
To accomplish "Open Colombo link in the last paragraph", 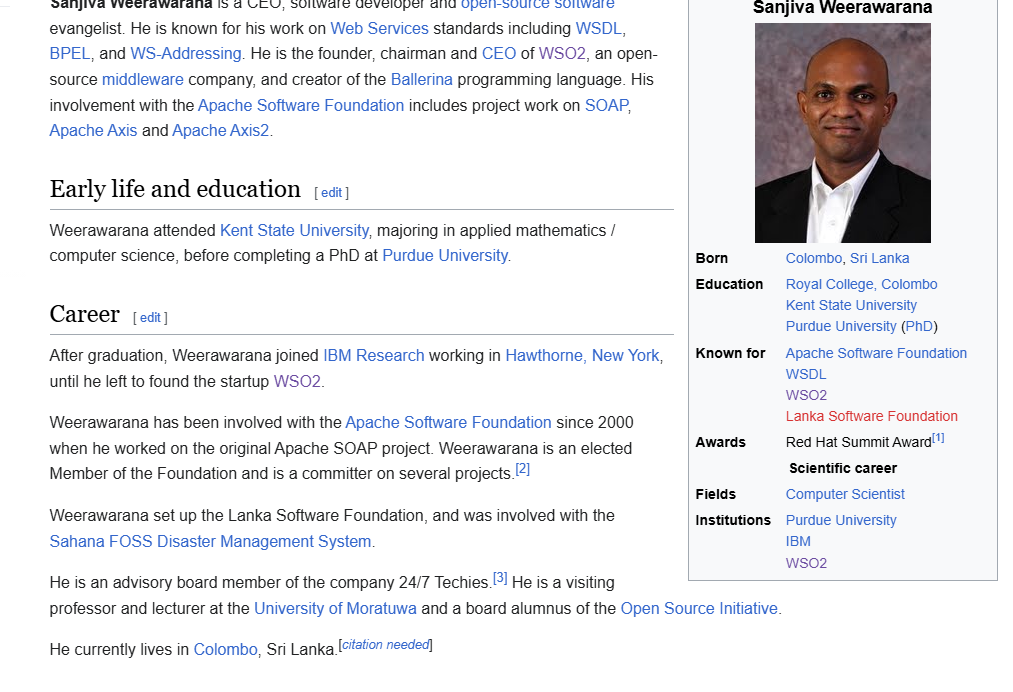I will click(x=225, y=649).
